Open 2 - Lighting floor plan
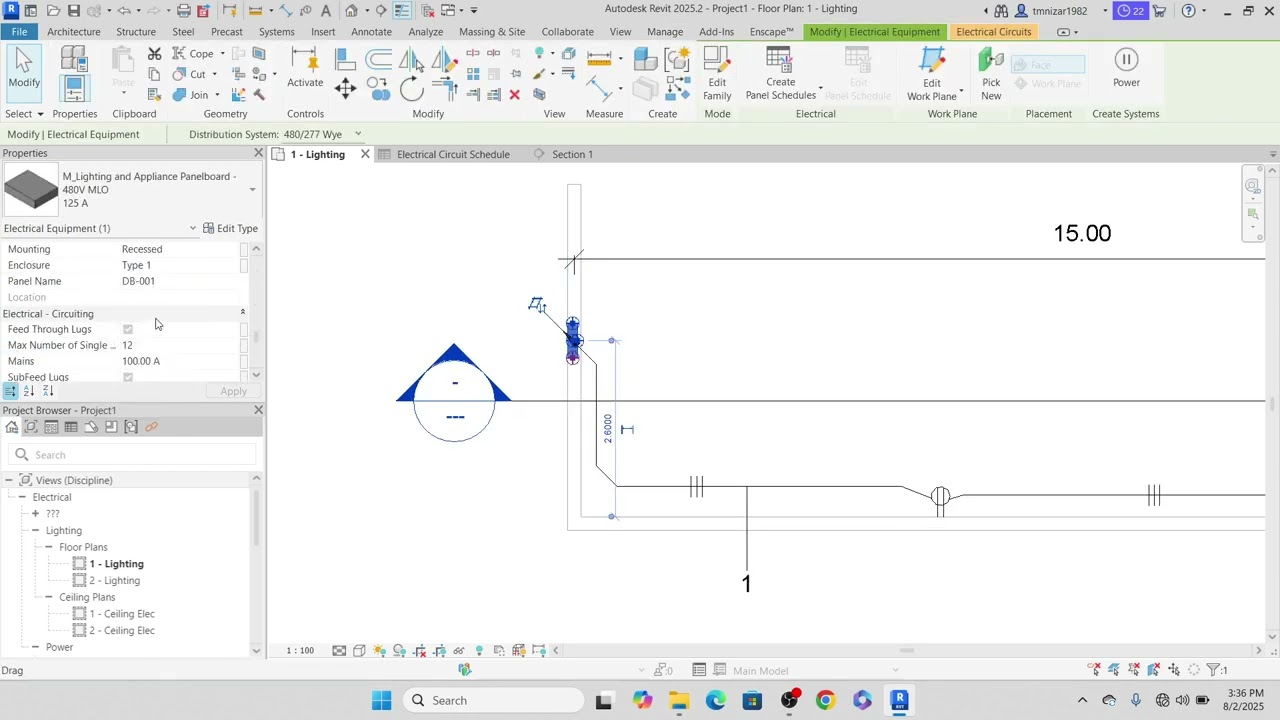Image resolution: width=1280 pixels, height=720 pixels. point(114,581)
